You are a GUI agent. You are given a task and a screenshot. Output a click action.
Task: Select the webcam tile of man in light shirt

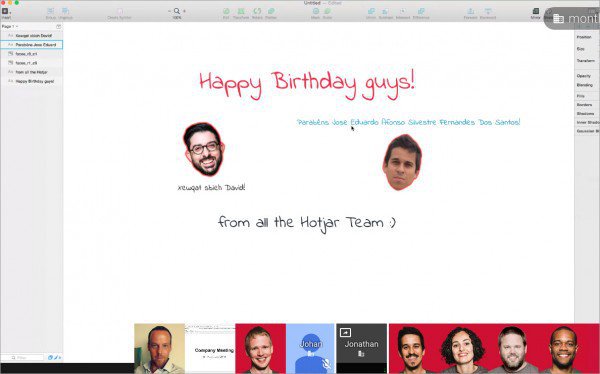pyautogui.click(x=159, y=348)
